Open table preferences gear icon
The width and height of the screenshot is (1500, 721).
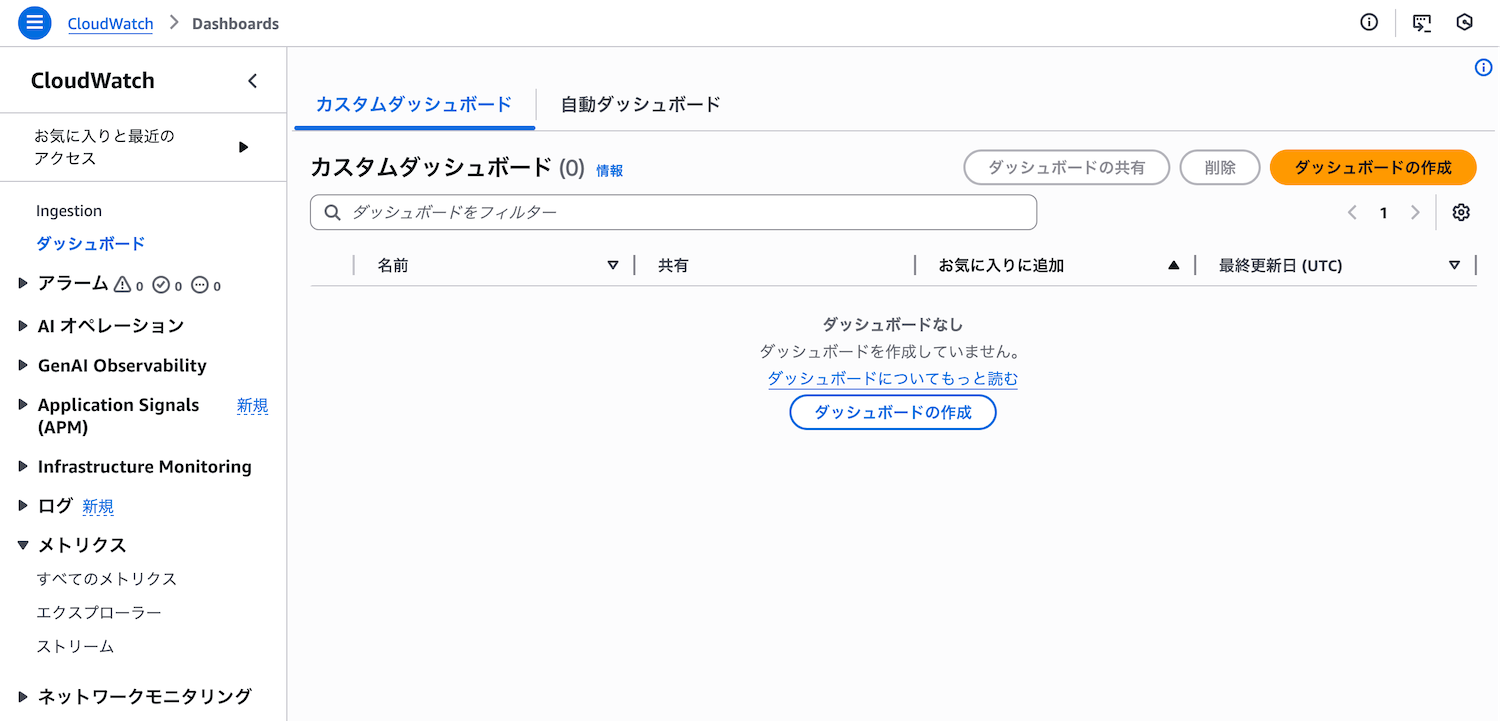pos(1461,212)
